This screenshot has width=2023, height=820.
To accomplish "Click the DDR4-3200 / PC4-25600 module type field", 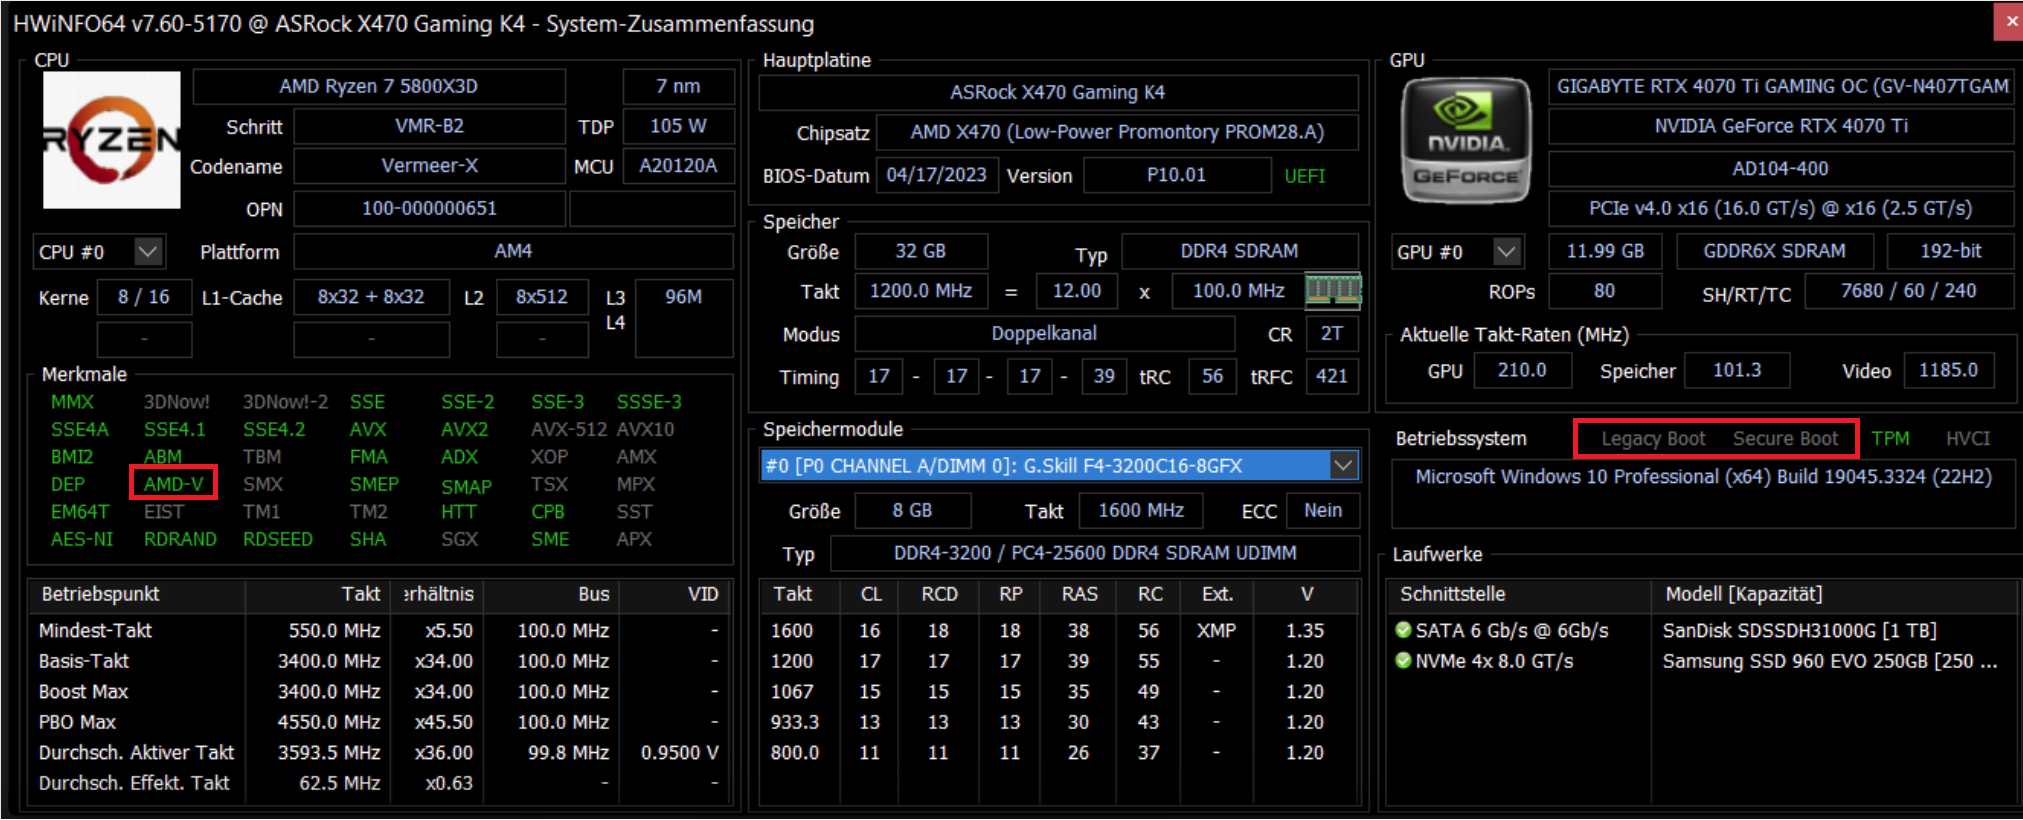I will (1095, 553).
